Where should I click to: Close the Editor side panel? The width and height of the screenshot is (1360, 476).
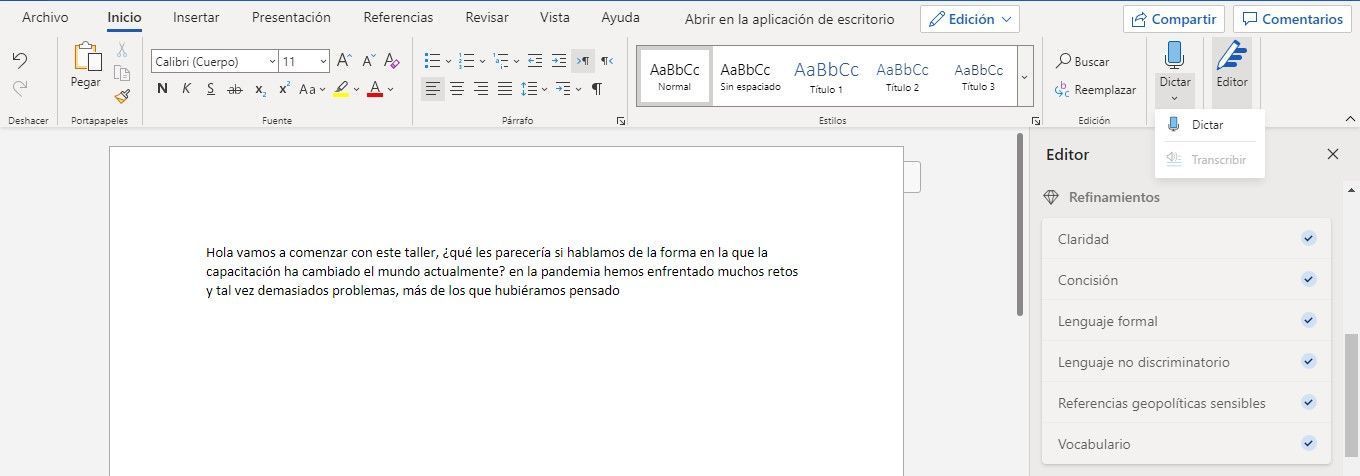tap(1332, 154)
